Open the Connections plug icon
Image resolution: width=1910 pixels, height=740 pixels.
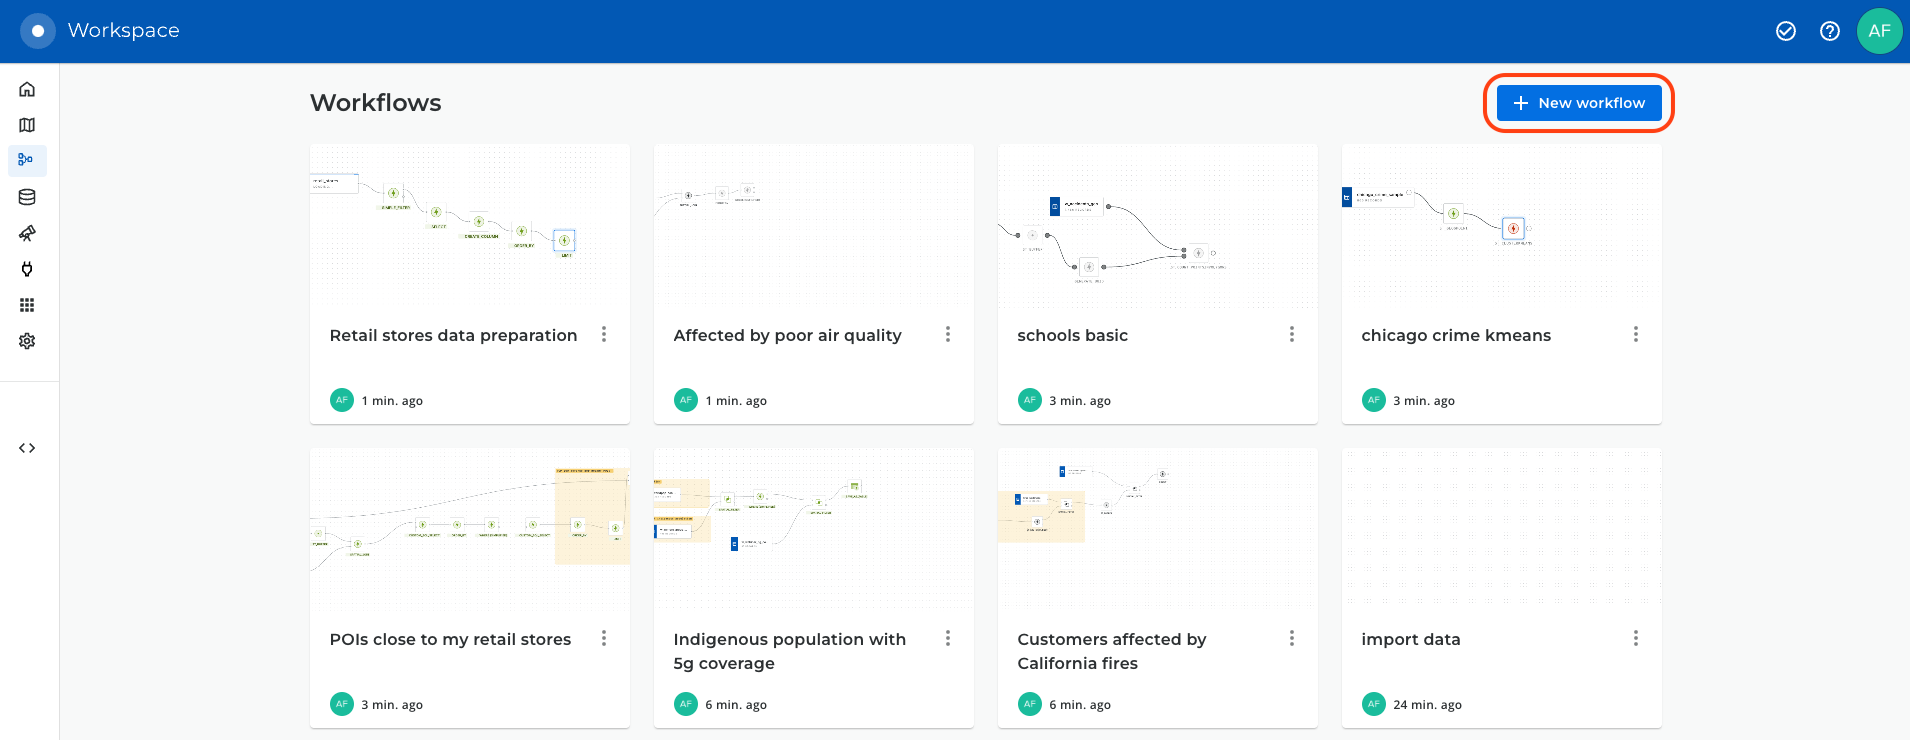click(27, 269)
